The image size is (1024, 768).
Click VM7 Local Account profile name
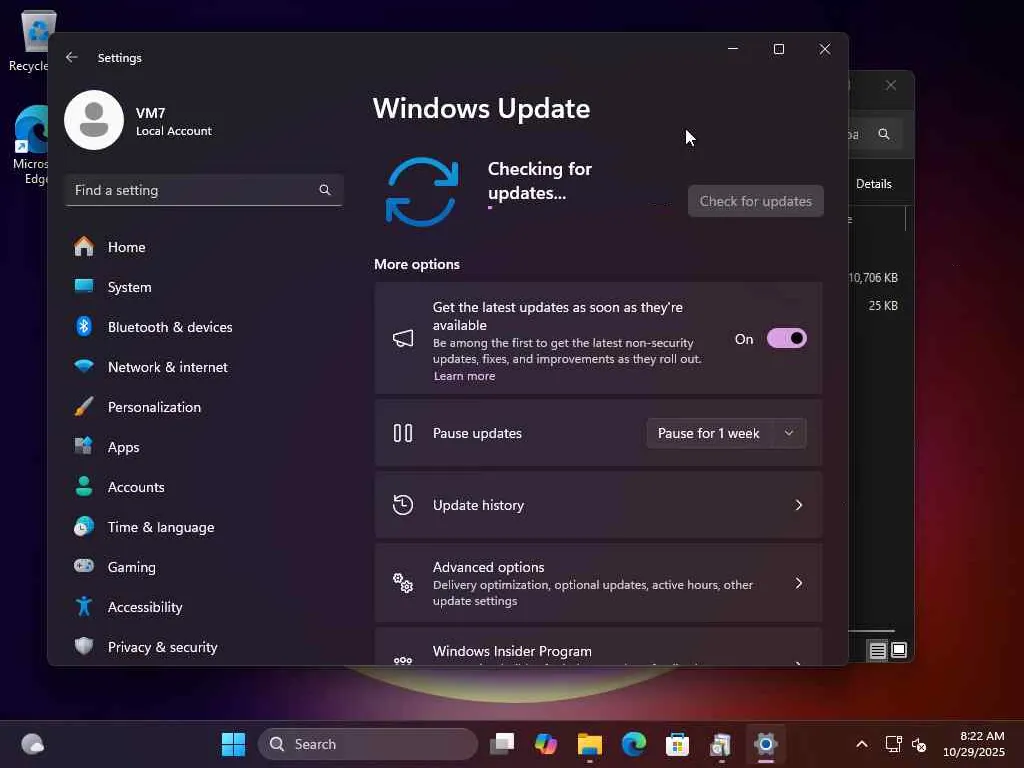pyautogui.click(x=174, y=121)
